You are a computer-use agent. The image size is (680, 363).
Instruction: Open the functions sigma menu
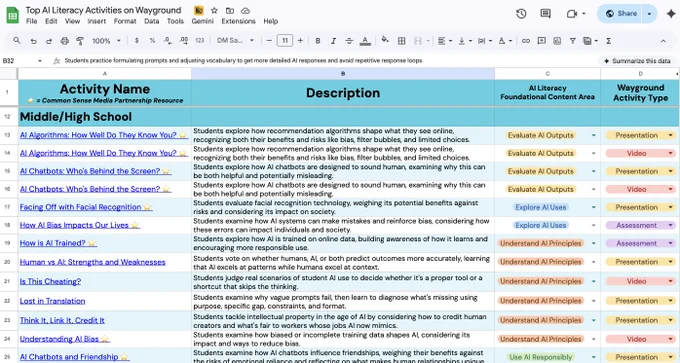[608, 41]
